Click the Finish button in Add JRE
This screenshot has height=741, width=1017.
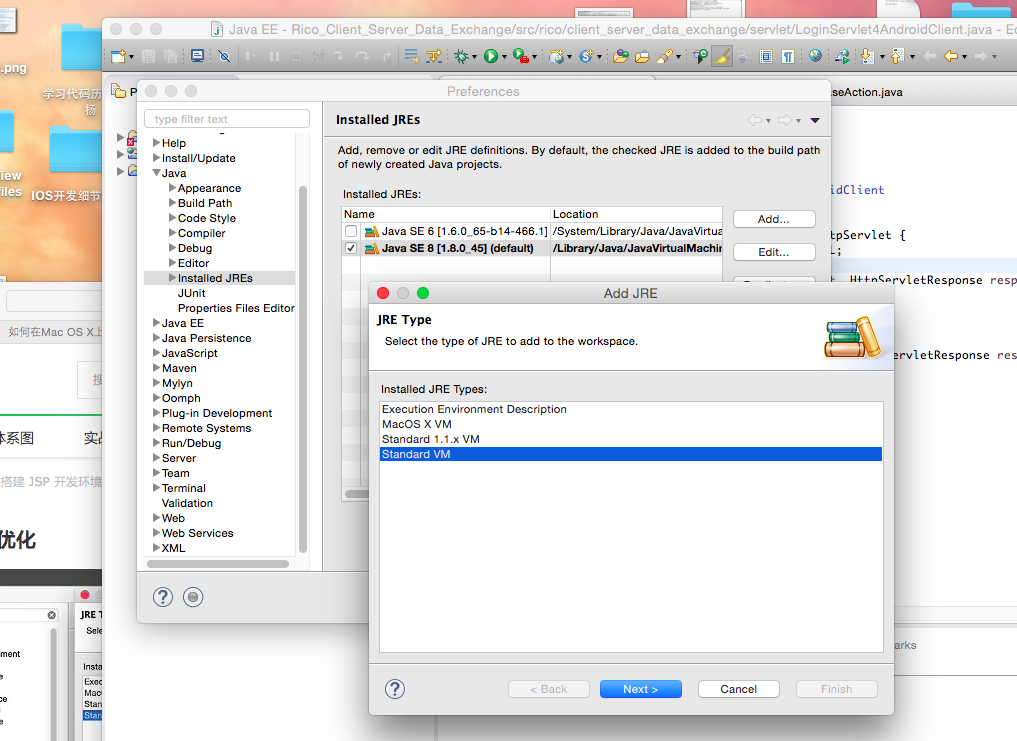point(837,689)
